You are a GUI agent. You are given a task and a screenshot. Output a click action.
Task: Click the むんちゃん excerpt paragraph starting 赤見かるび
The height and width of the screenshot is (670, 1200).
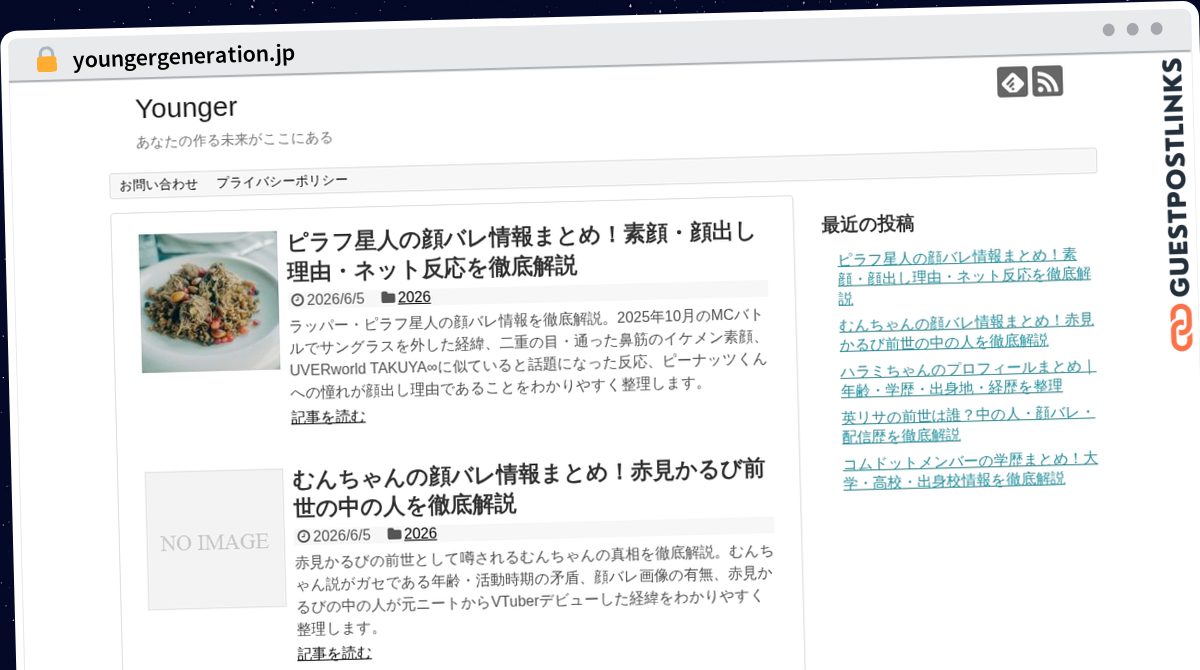[x=534, y=590]
